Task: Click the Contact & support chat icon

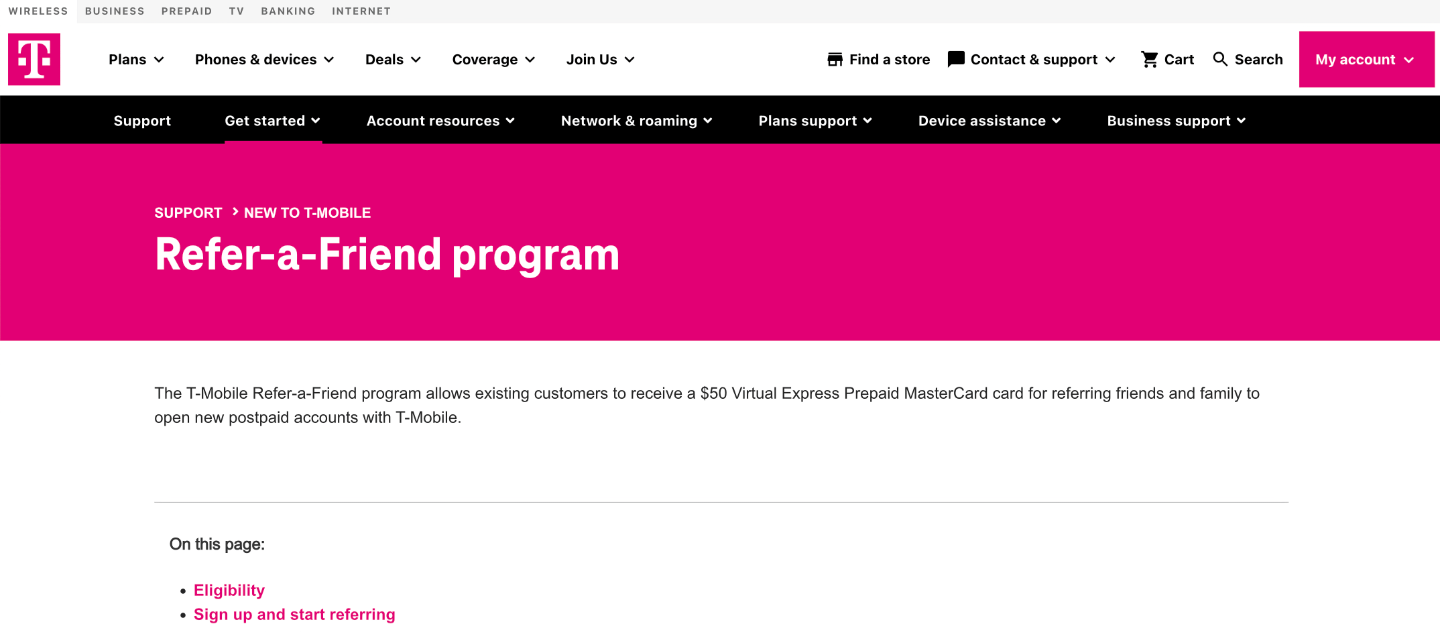Action: point(956,59)
